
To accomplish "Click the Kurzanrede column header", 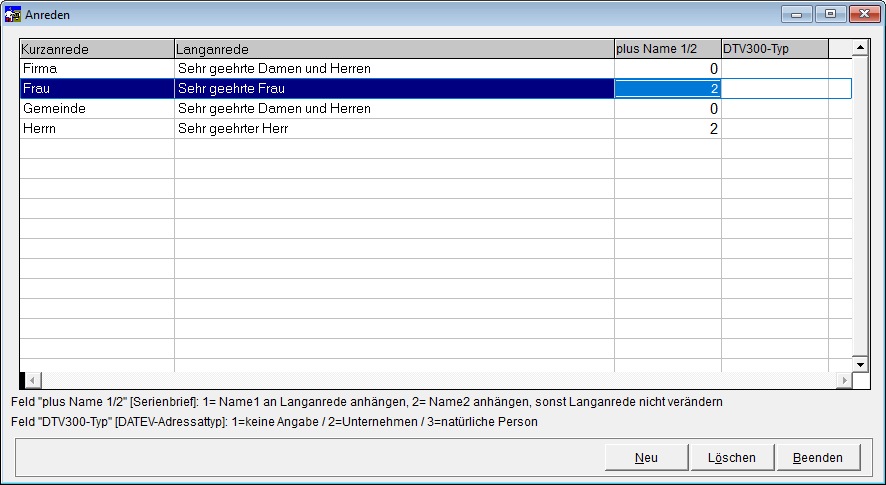I will (97, 49).
